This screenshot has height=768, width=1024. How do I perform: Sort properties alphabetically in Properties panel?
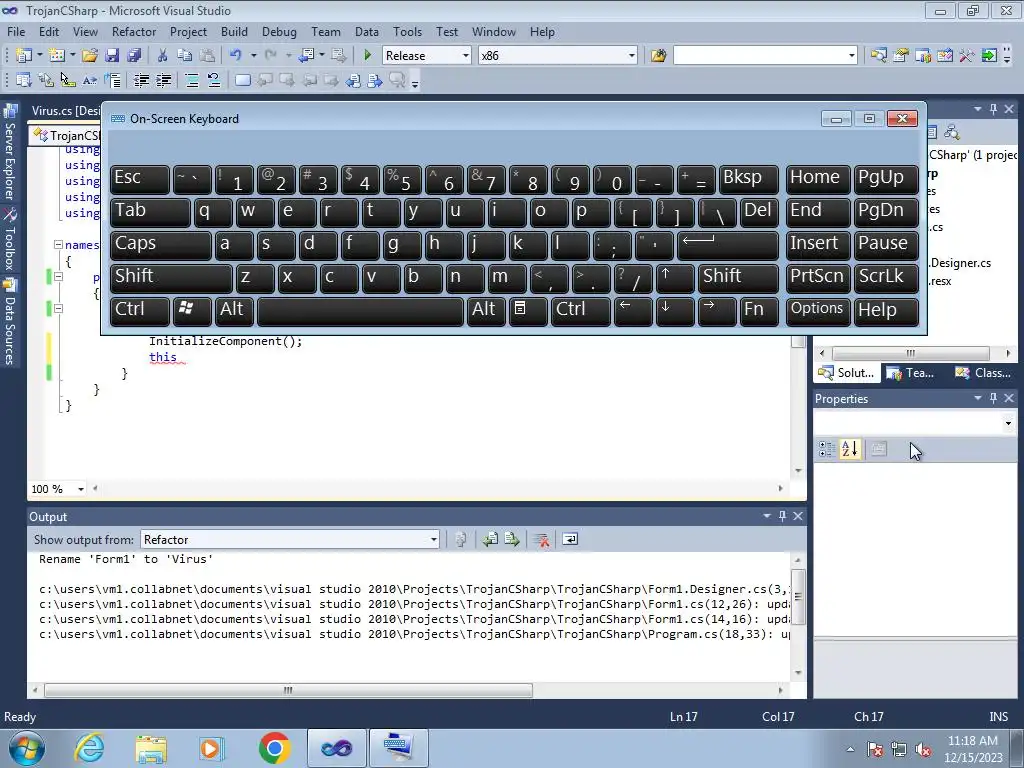[x=849, y=449]
